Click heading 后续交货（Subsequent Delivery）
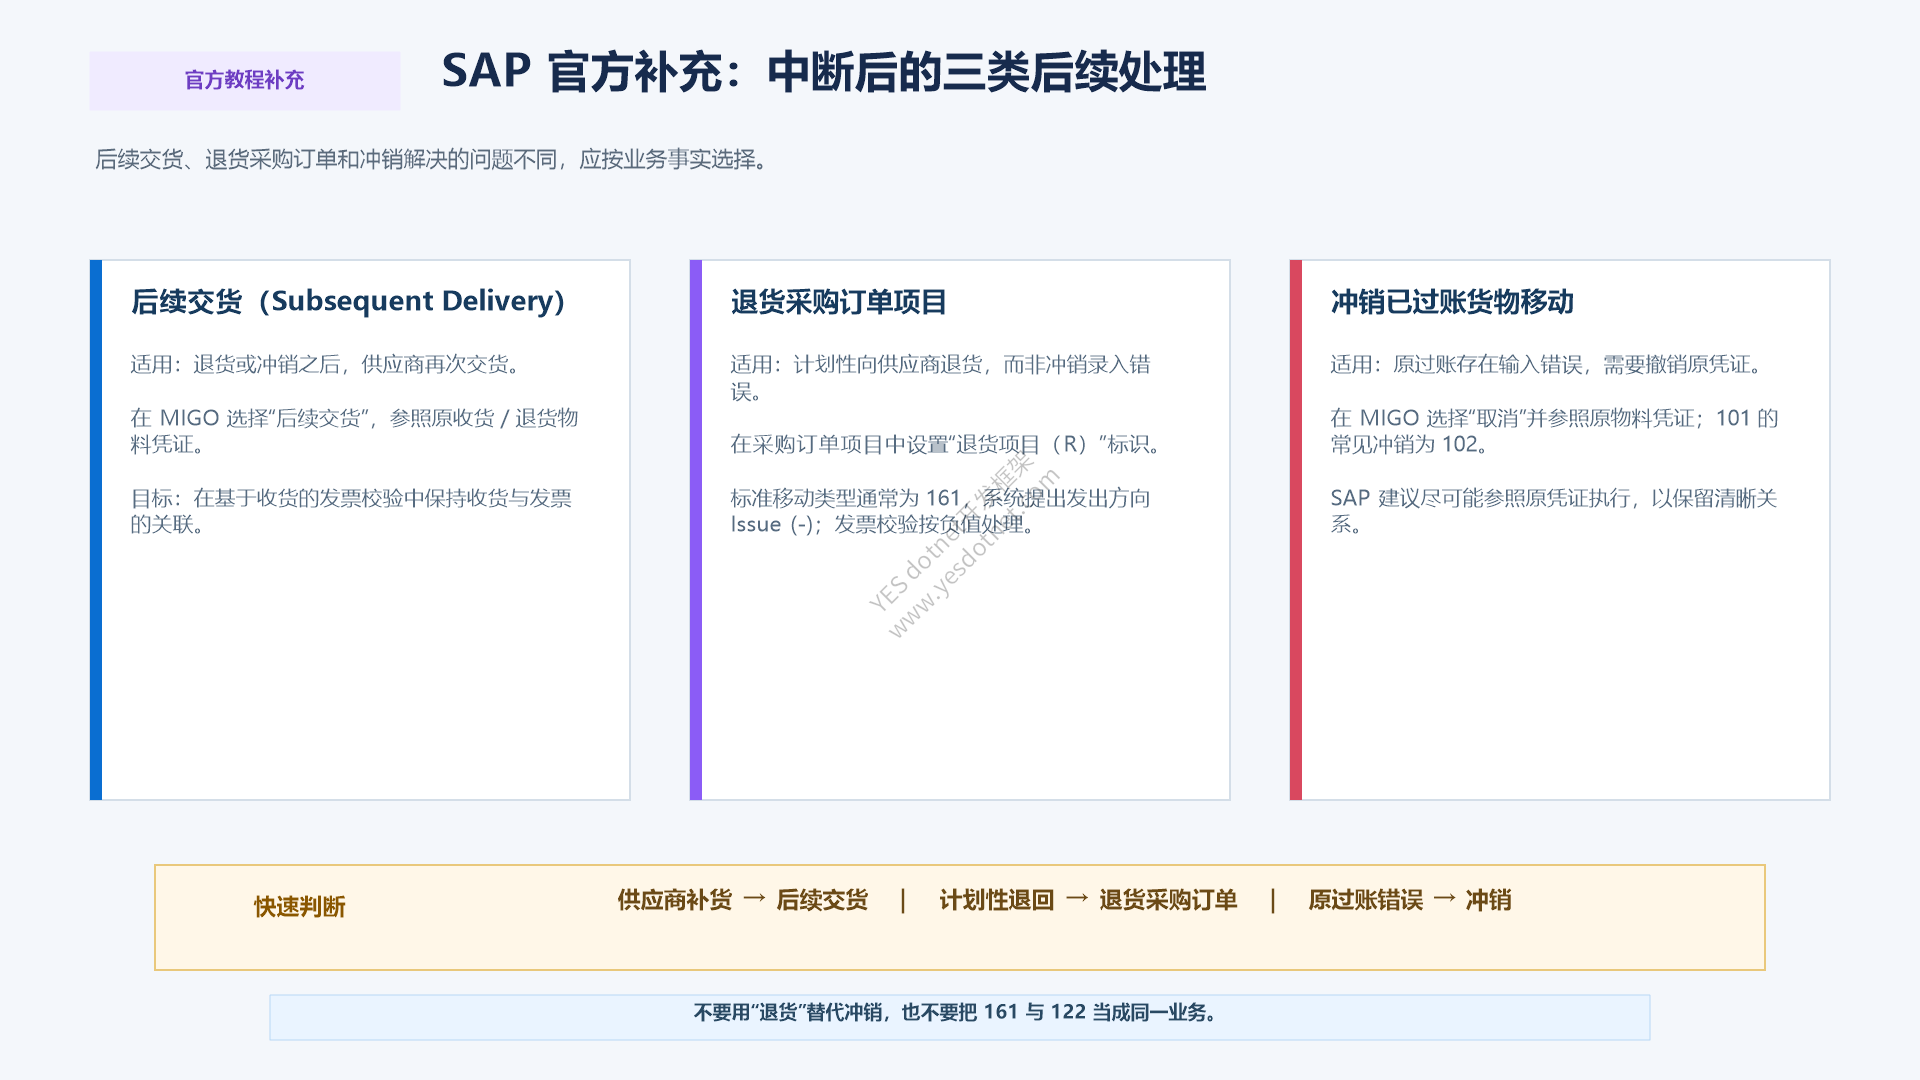 click(x=348, y=301)
